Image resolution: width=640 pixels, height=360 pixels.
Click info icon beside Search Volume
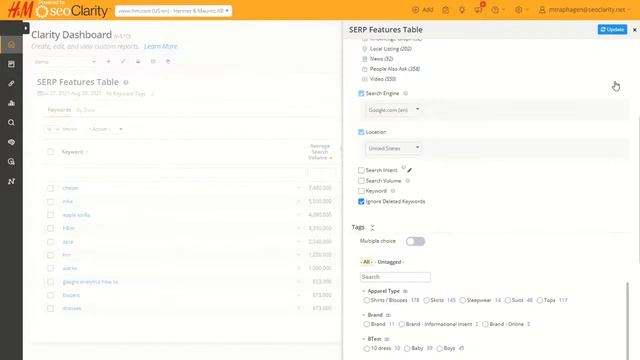point(408,181)
